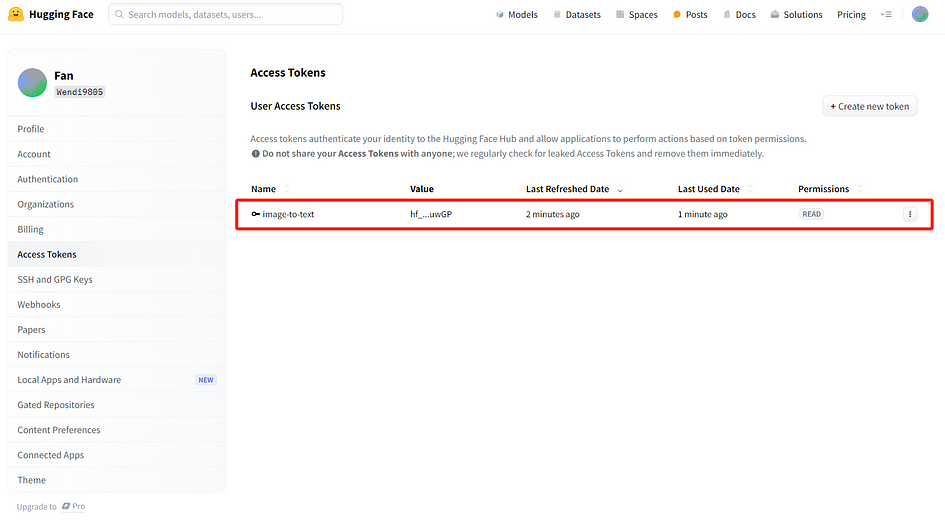
Task: Click the Value column header
Action: pyautogui.click(x=422, y=189)
